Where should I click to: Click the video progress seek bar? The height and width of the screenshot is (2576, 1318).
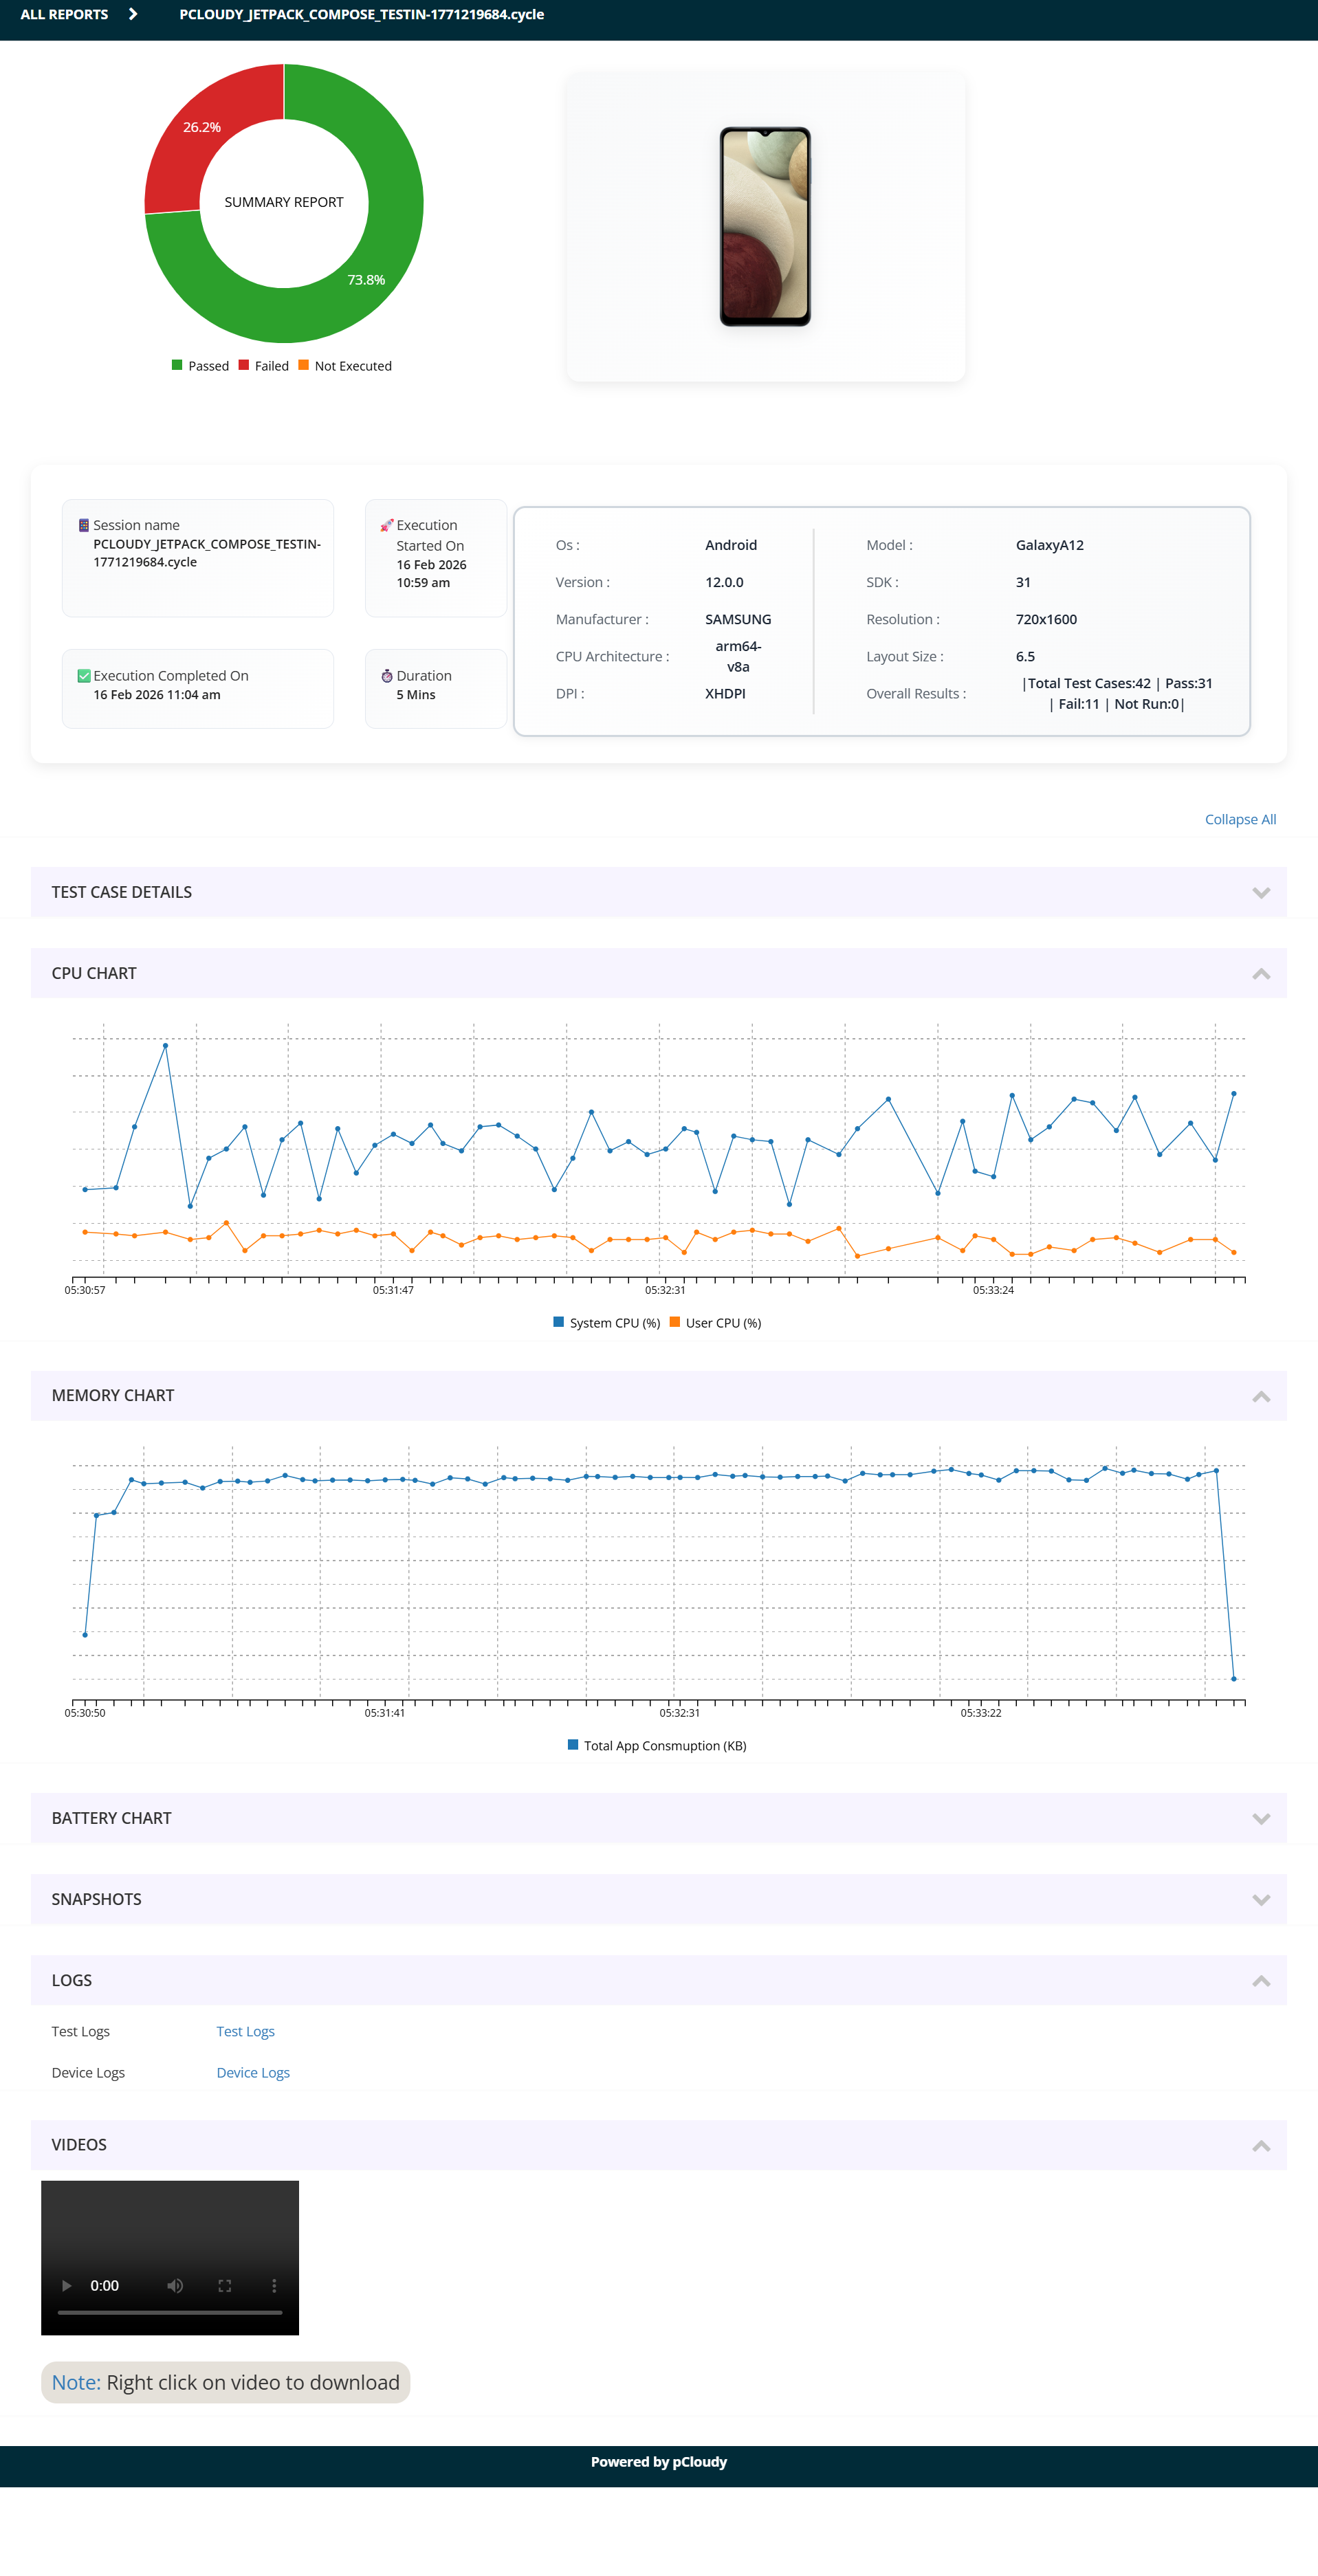click(x=170, y=2312)
